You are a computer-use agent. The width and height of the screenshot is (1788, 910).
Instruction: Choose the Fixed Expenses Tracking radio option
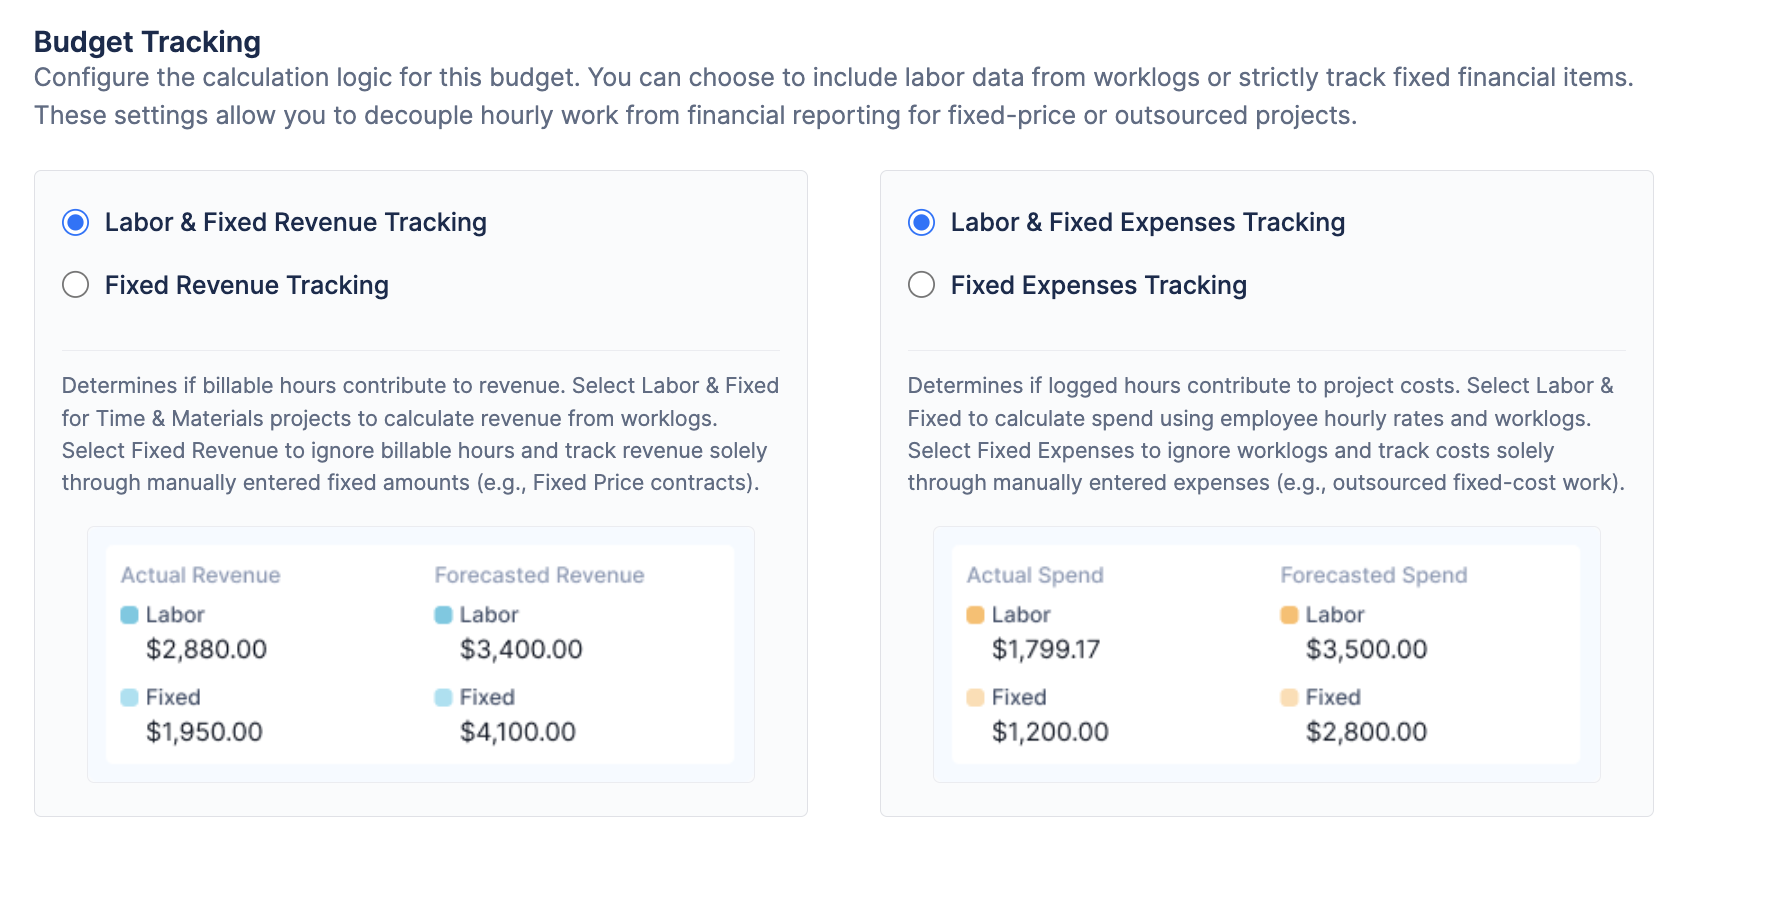(922, 285)
